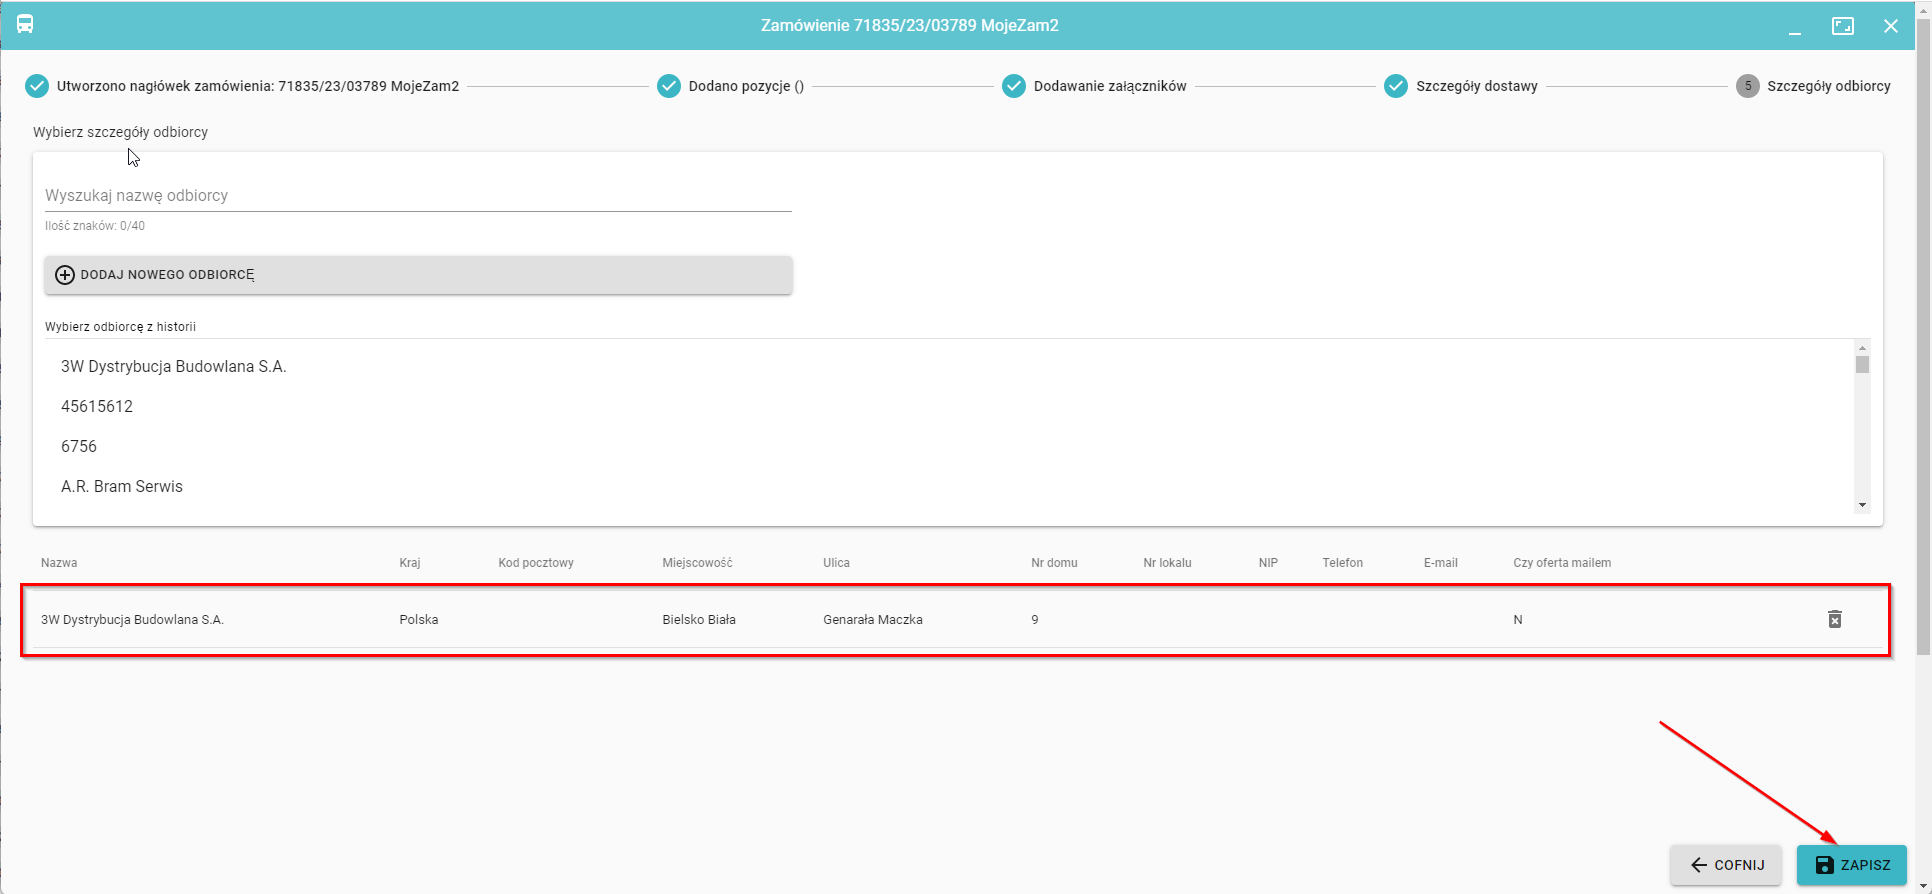
Task: Go back using the COFNIJ button
Action: pyautogui.click(x=1726, y=865)
